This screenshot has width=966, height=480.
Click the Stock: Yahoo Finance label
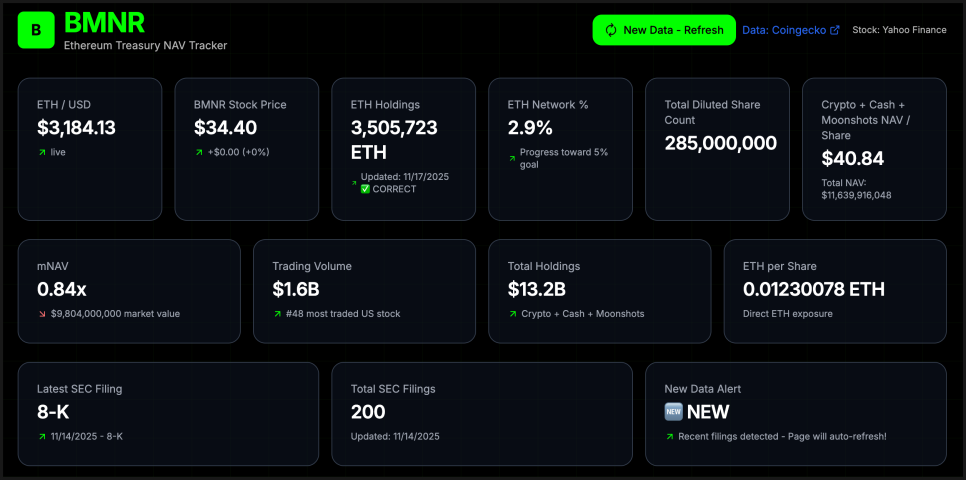pos(899,30)
